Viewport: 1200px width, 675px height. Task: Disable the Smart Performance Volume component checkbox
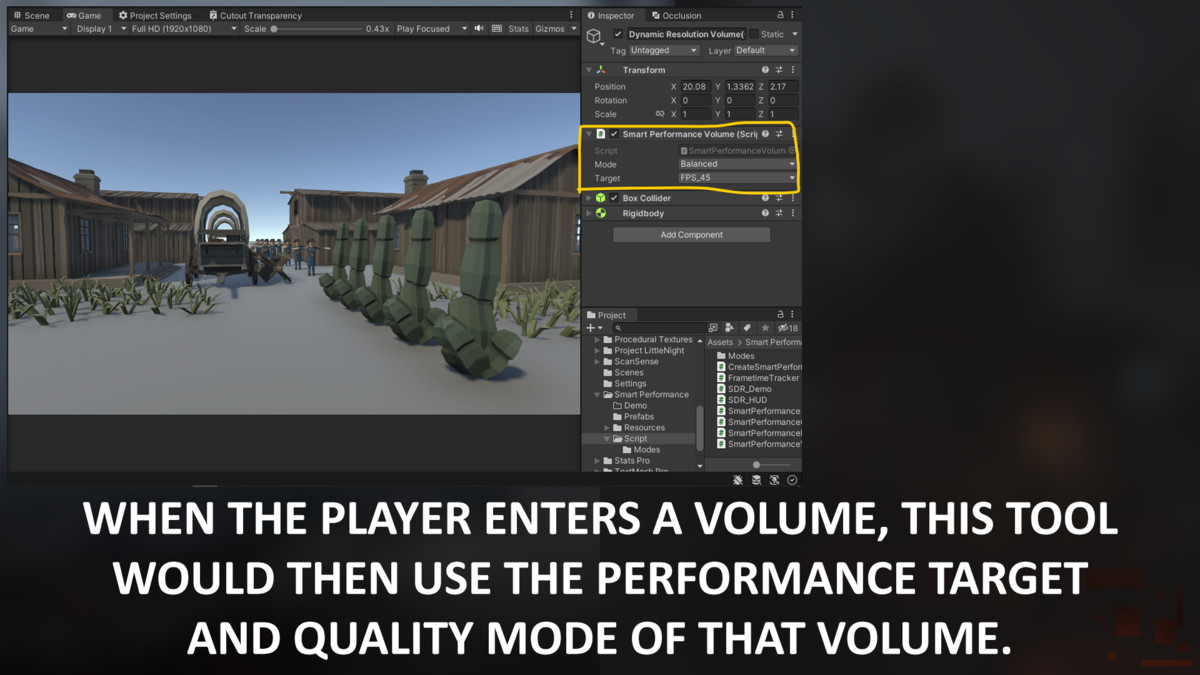click(614, 134)
